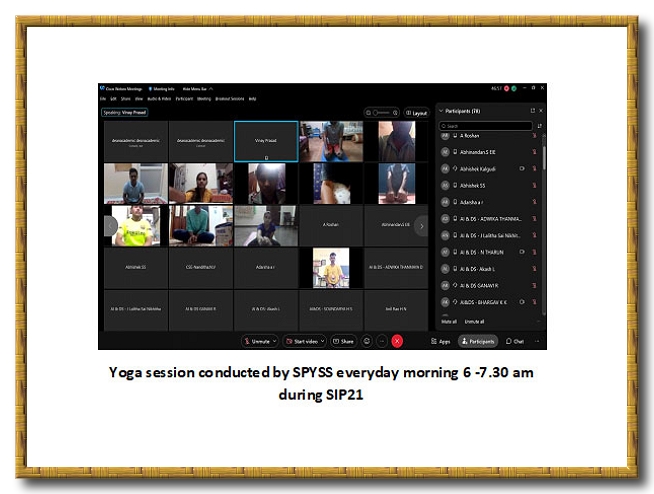The image size is (654, 494).
Task: Click the Layout button
Action: coord(415,113)
